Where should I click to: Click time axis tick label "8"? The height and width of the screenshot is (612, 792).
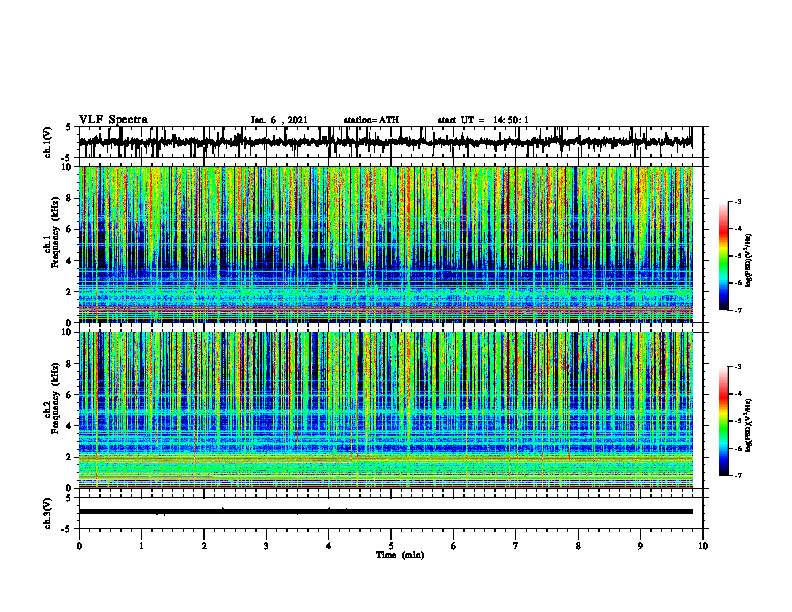(578, 546)
